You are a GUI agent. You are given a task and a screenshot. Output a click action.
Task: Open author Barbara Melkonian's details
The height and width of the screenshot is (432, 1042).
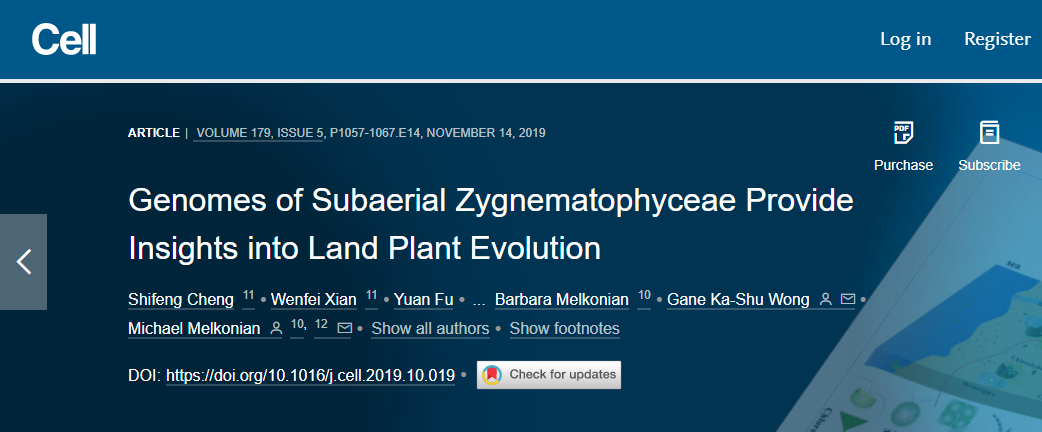(562, 300)
